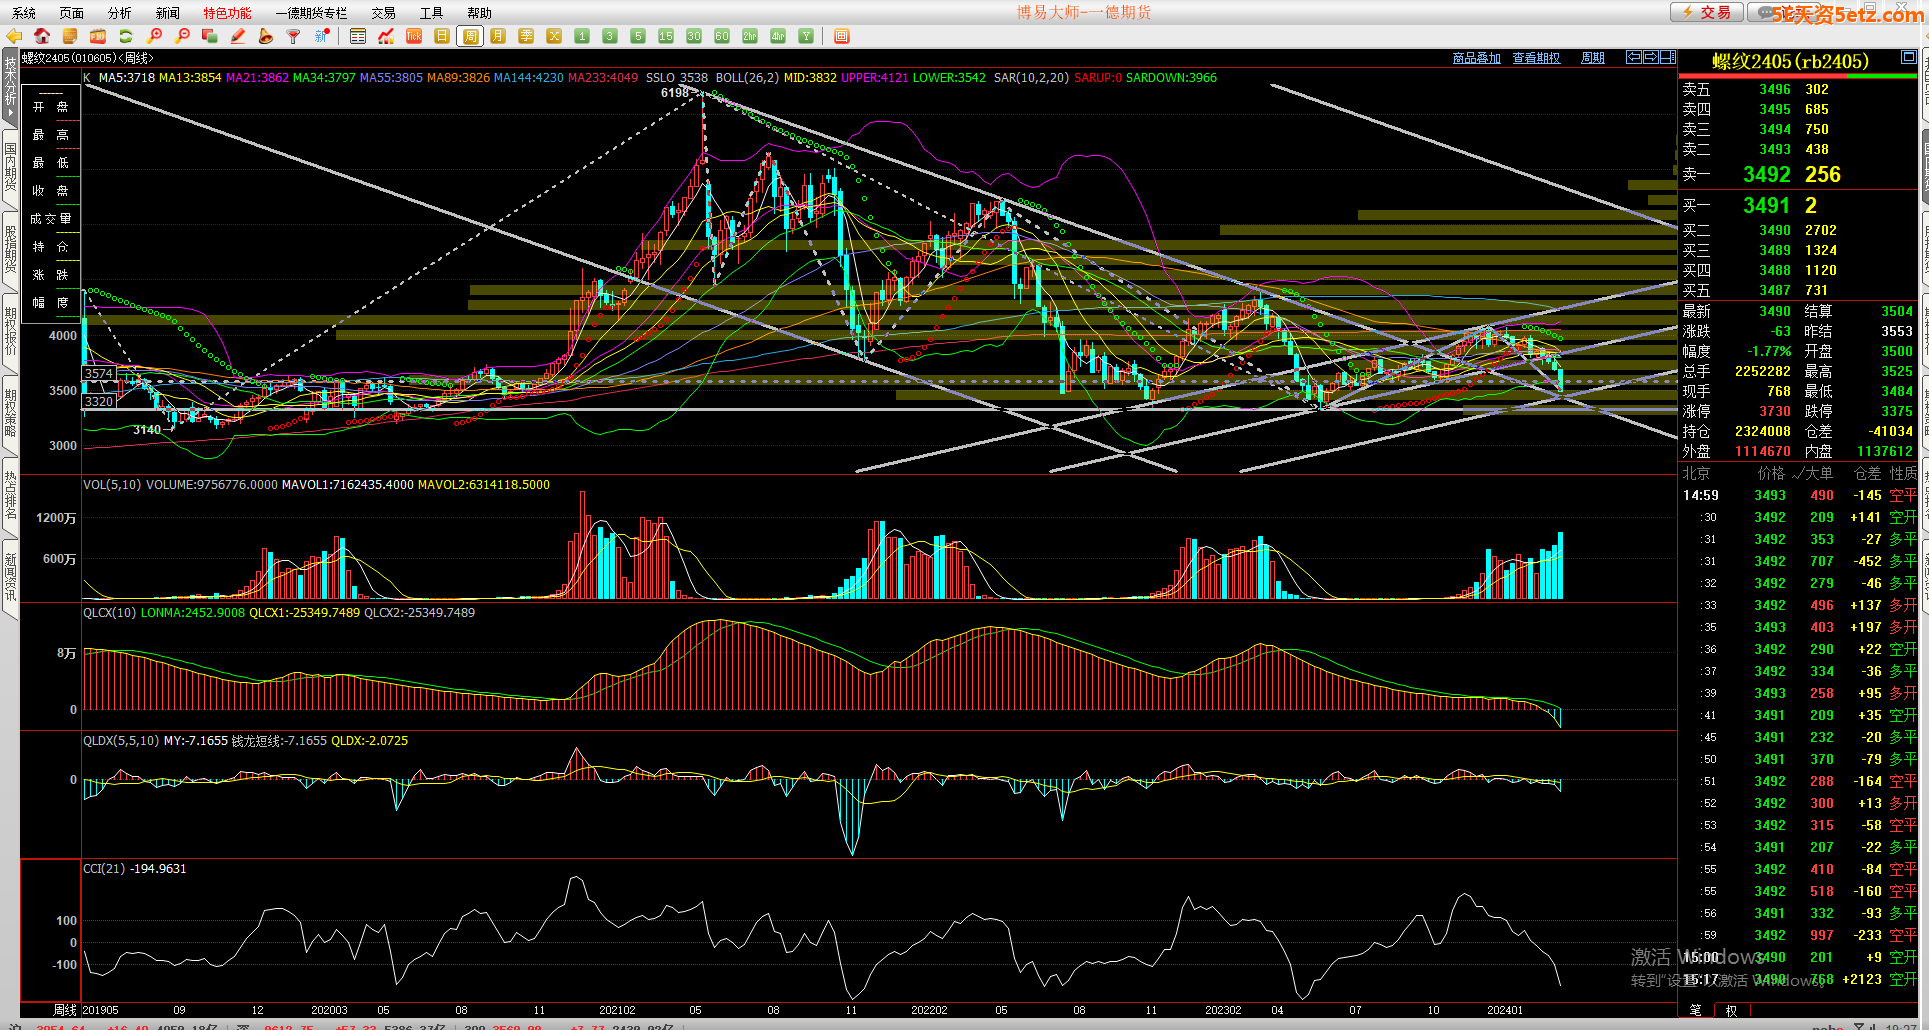
Task: Select the 15-minute period button
Action: [x=666, y=36]
